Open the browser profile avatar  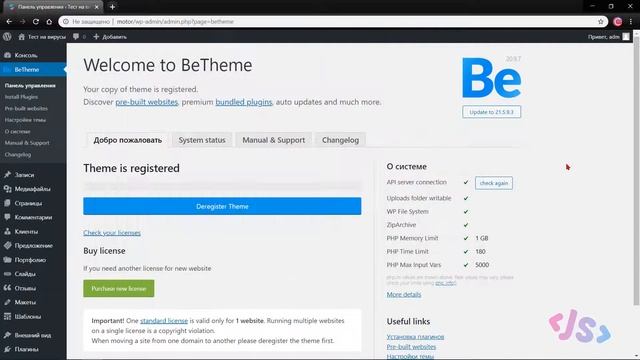(x=618, y=22)
